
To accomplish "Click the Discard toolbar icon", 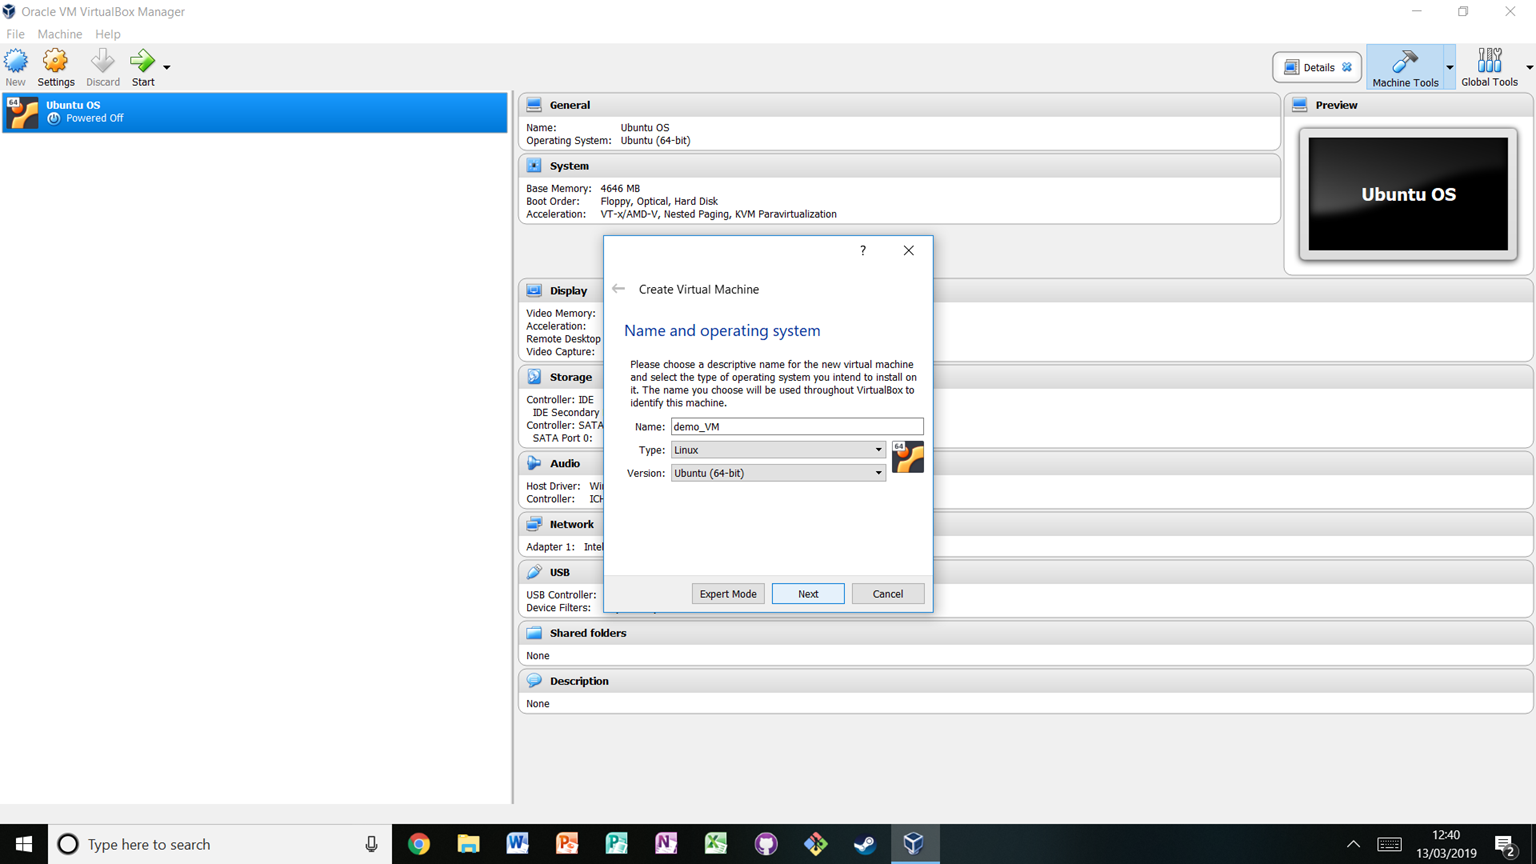I will [102, 60].
